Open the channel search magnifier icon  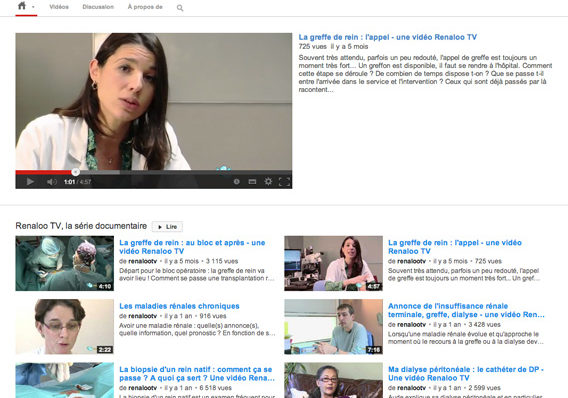coord(180,8)
